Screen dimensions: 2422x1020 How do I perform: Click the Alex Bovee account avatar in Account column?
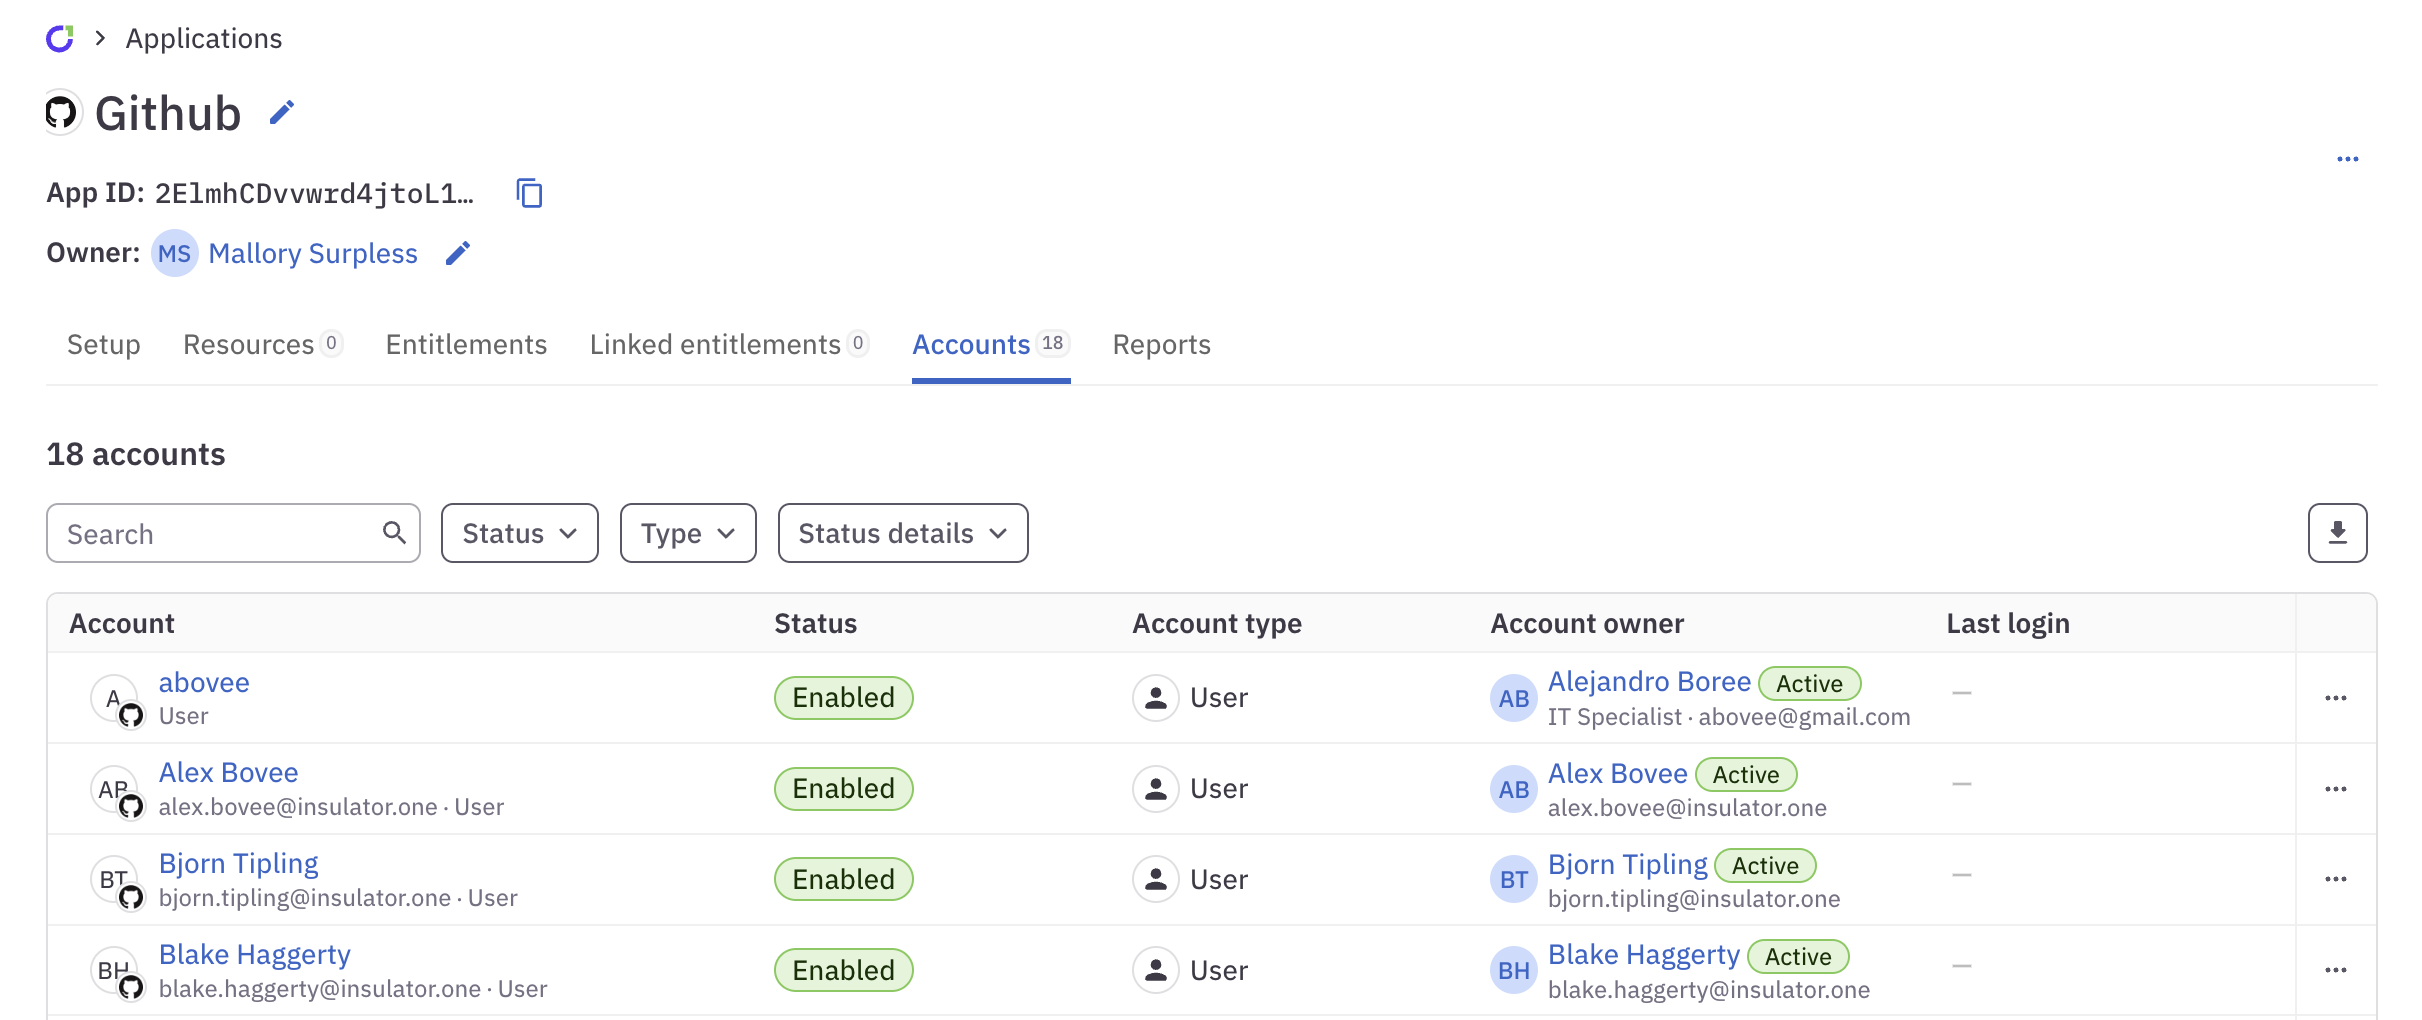coord(116,790)
